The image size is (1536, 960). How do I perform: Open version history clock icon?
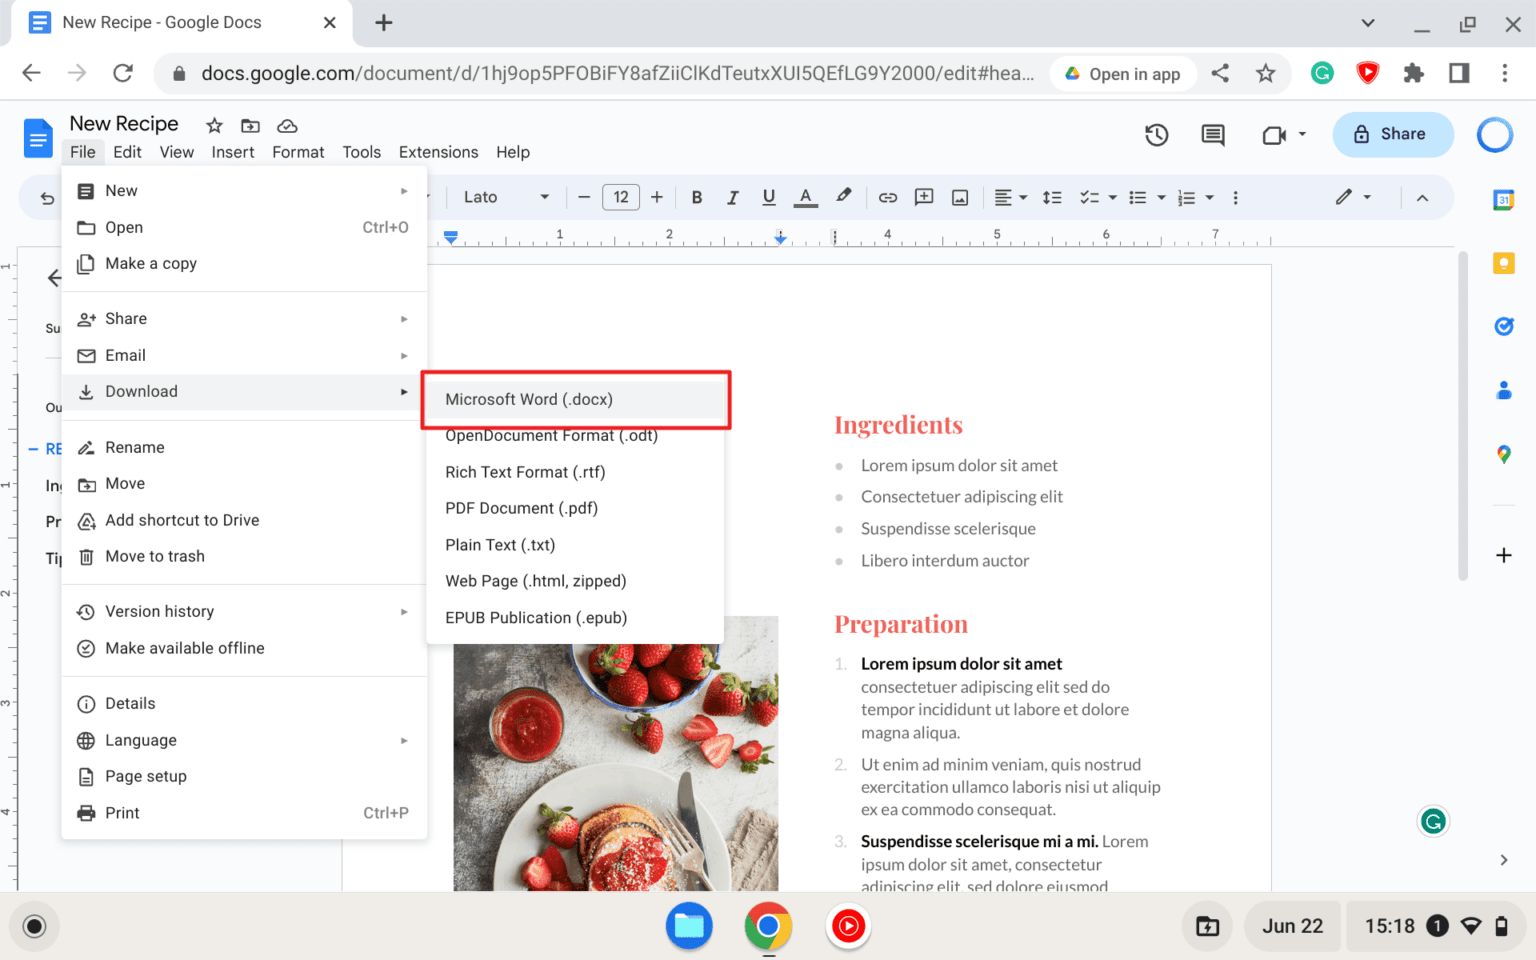1156,134
